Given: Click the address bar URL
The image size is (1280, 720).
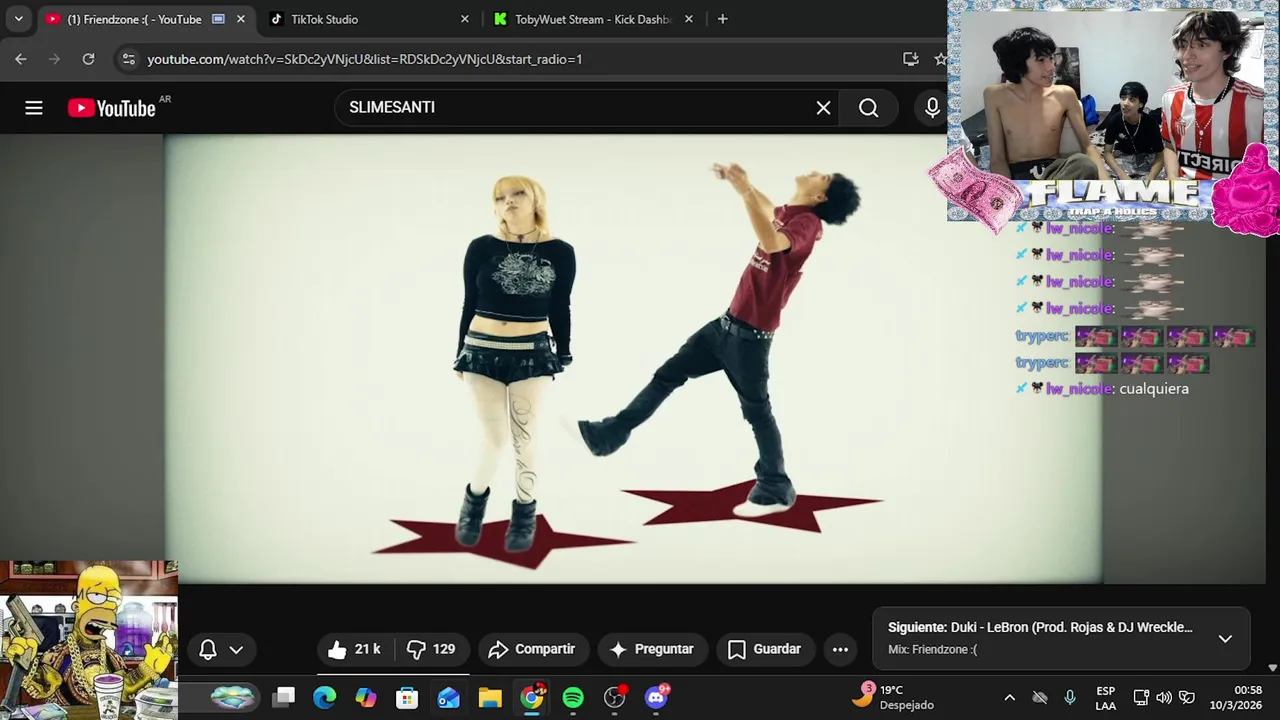Looking at the screenshot, I should coord(364,59).
